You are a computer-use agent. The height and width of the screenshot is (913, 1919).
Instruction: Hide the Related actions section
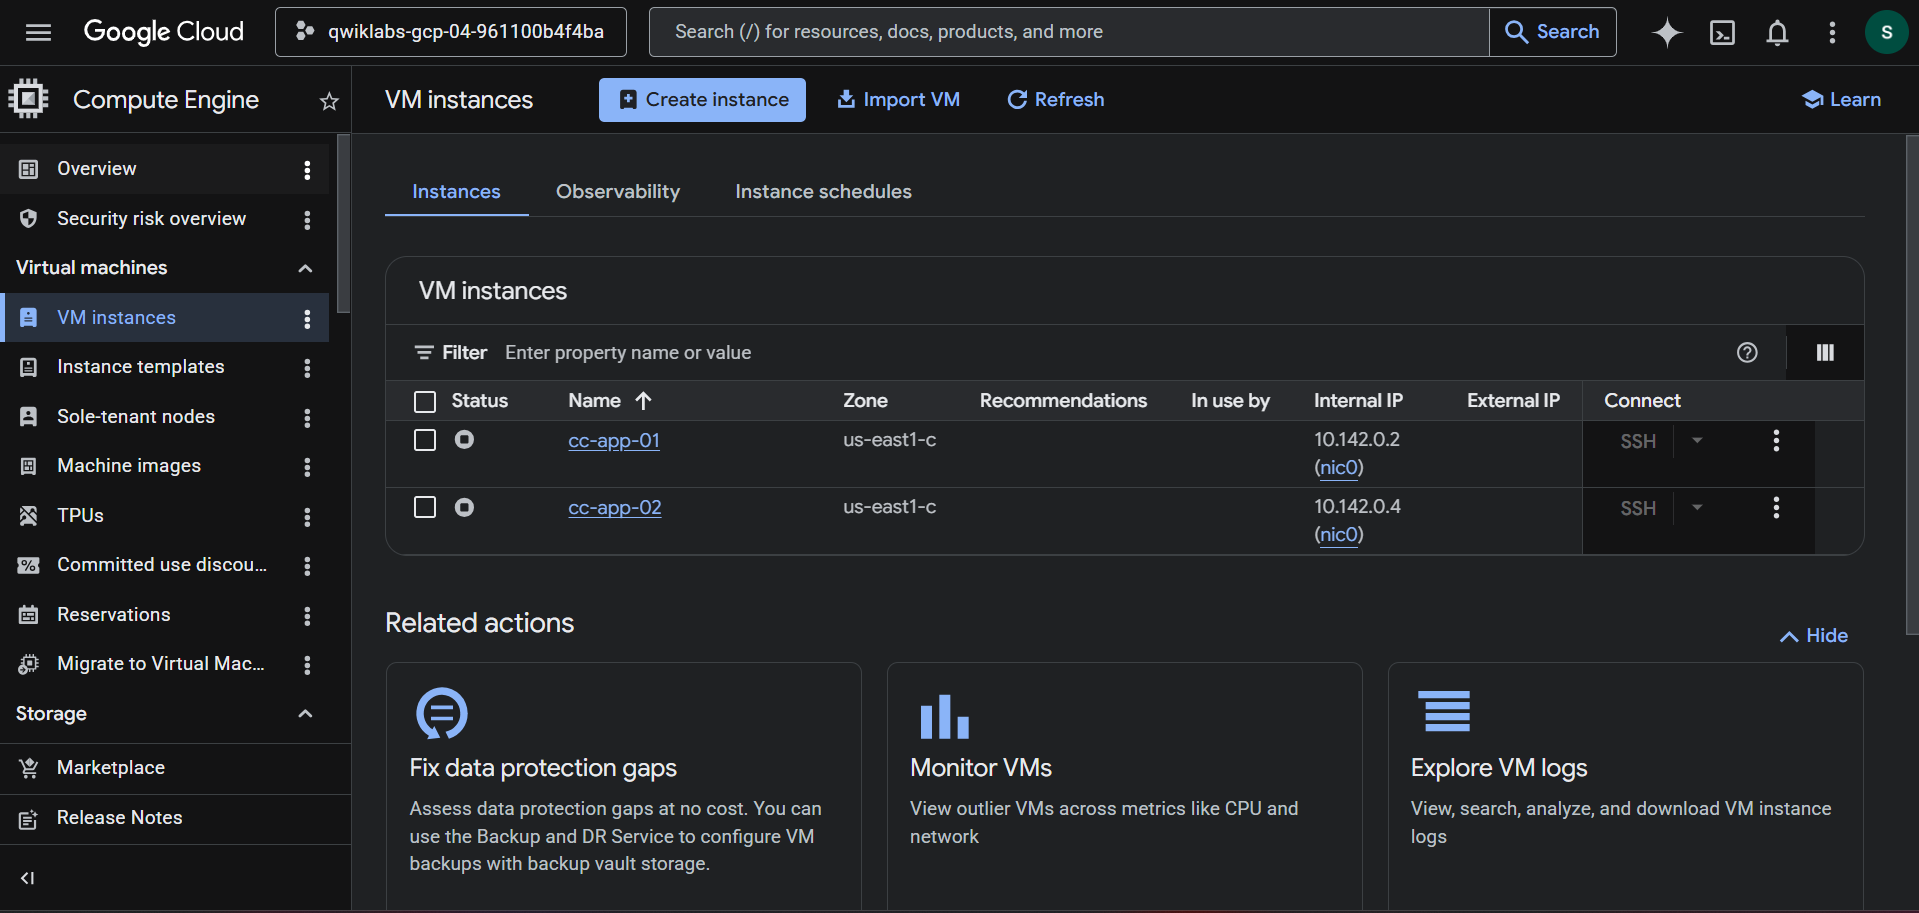click(x=1814, y=636)
